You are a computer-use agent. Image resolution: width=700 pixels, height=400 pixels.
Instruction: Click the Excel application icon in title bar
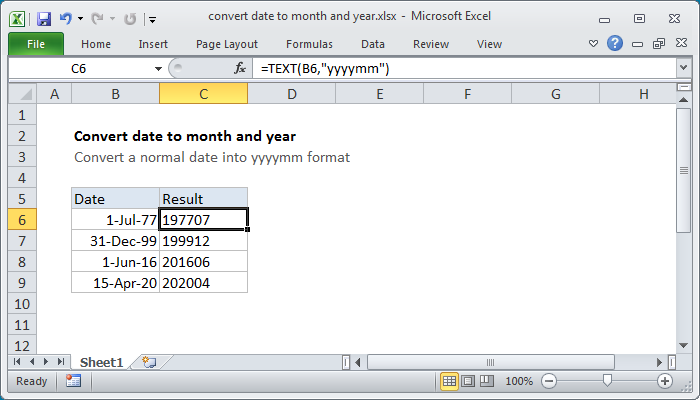pos(17,19)
